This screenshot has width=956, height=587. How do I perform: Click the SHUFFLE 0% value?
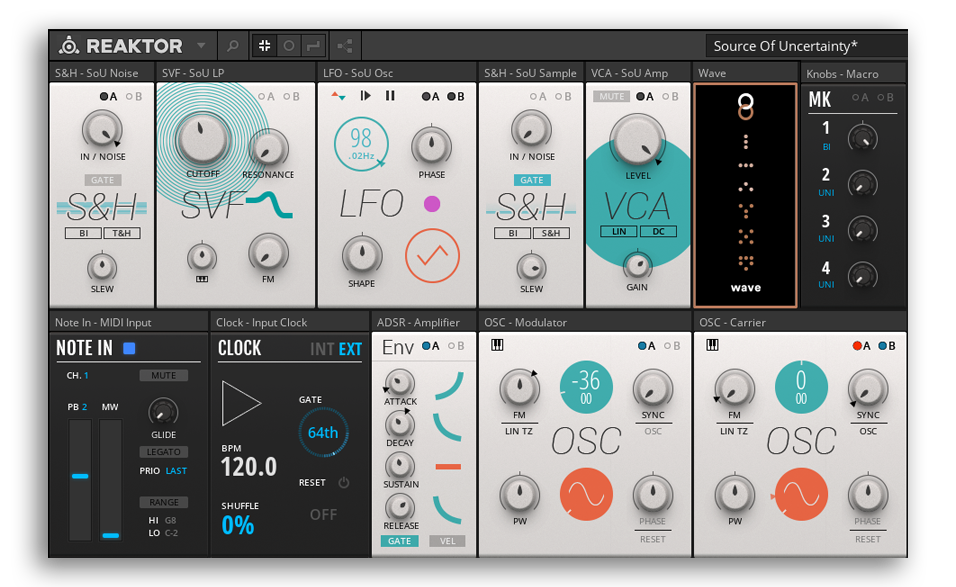(x=238, y=525)
